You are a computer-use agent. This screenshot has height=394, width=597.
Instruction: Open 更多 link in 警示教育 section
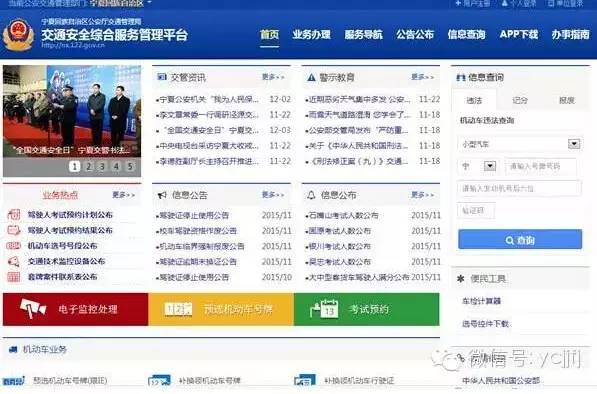[423, 77]
